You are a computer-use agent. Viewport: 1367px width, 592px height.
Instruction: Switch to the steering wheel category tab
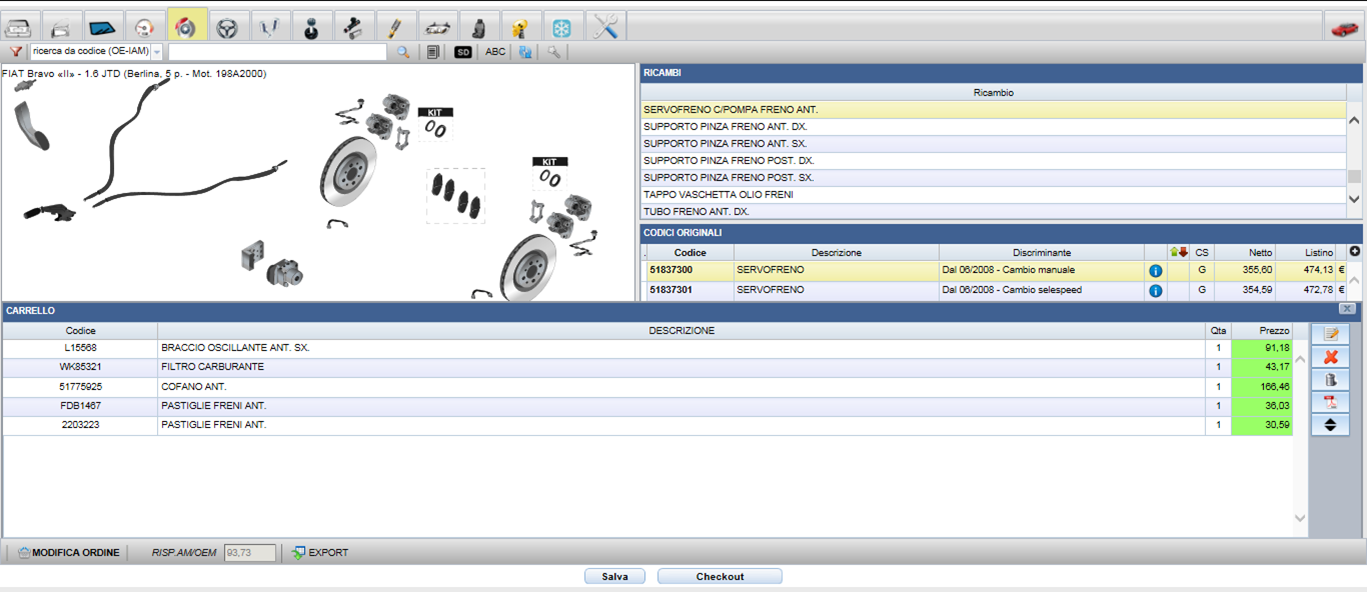coord(229,26)
